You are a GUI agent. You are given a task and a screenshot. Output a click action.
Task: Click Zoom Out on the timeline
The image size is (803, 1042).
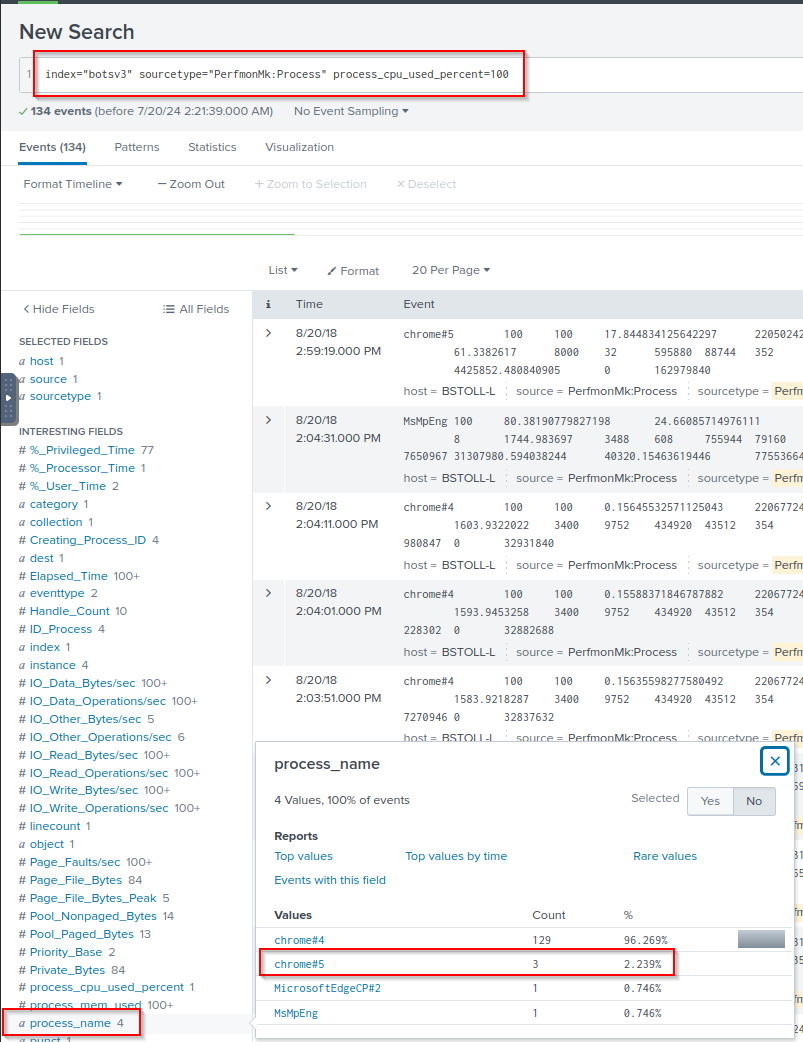191,184
